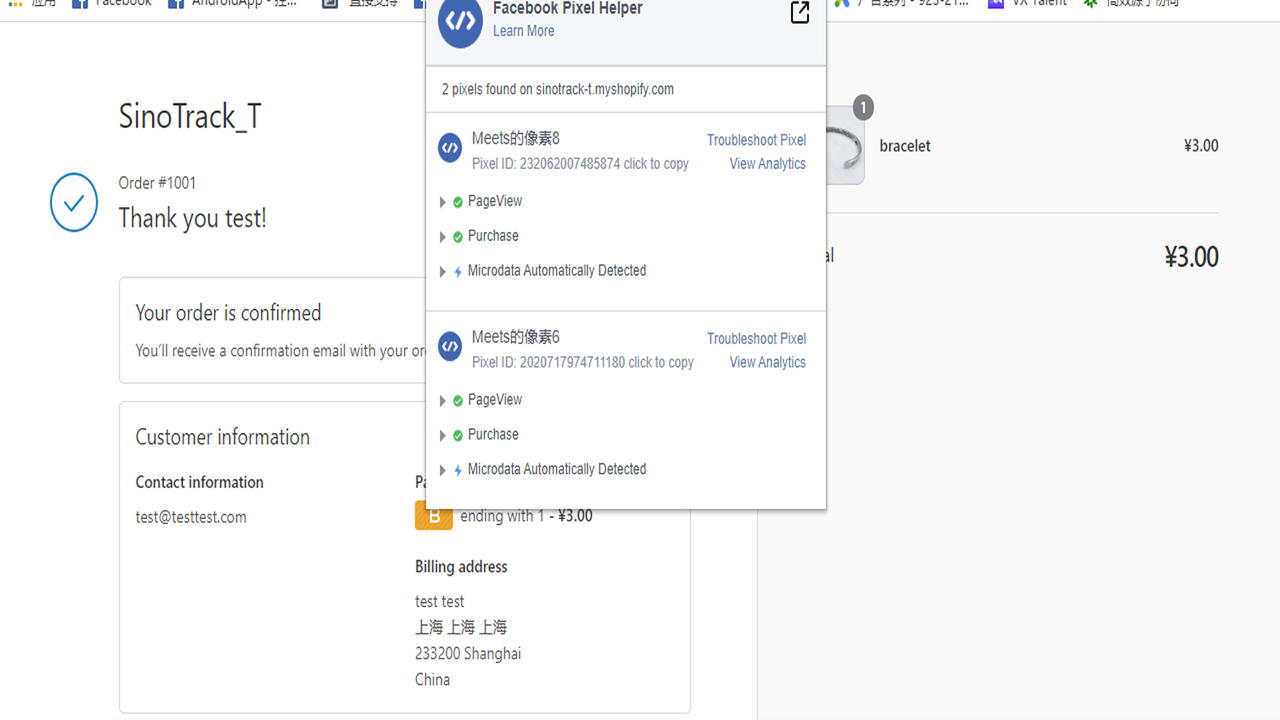1280x720 pixels.
Task: Open the Learn More link
Action: click(523, 31)
